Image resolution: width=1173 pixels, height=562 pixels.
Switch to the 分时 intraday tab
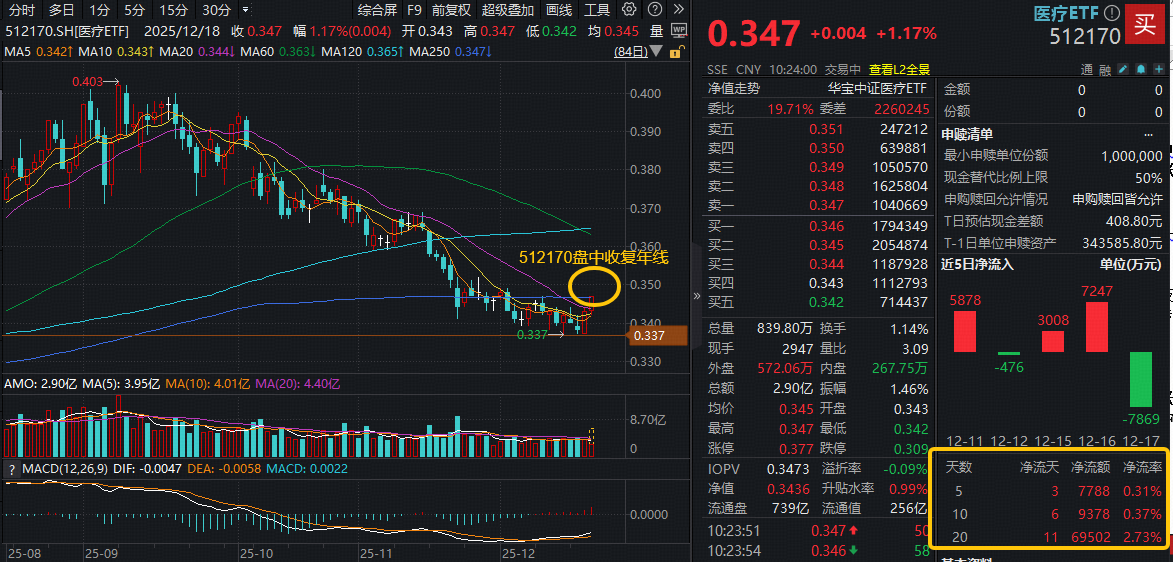19,10
